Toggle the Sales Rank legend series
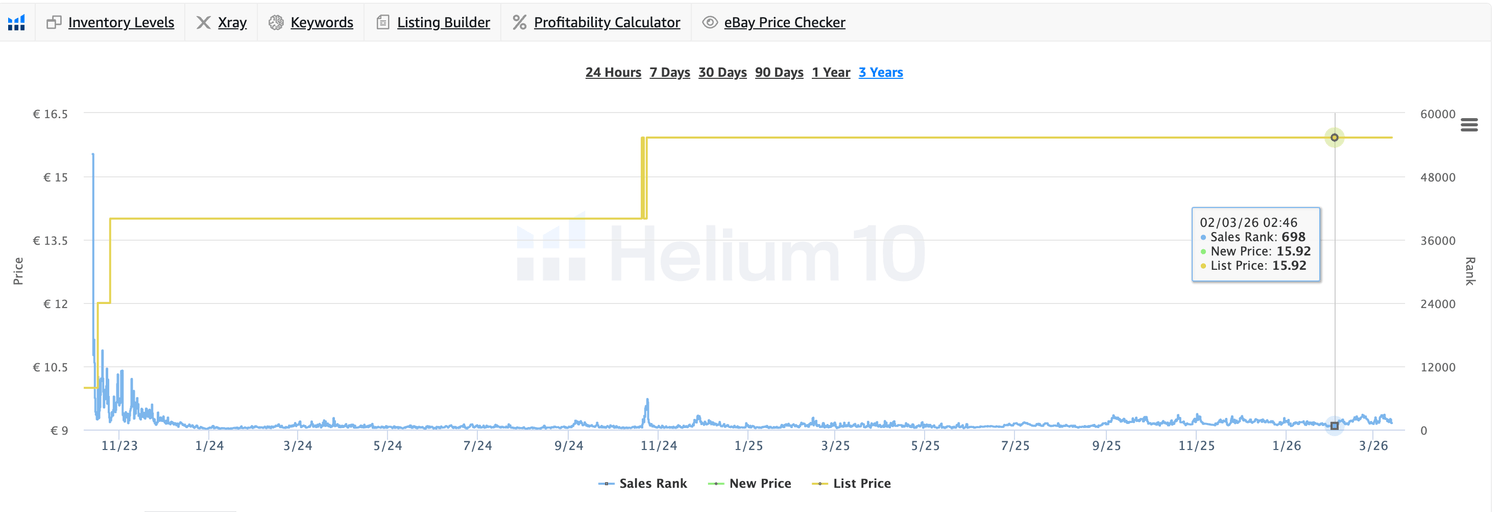Image resolution: width=1500 pixels, height=512 pixels. 643,484
